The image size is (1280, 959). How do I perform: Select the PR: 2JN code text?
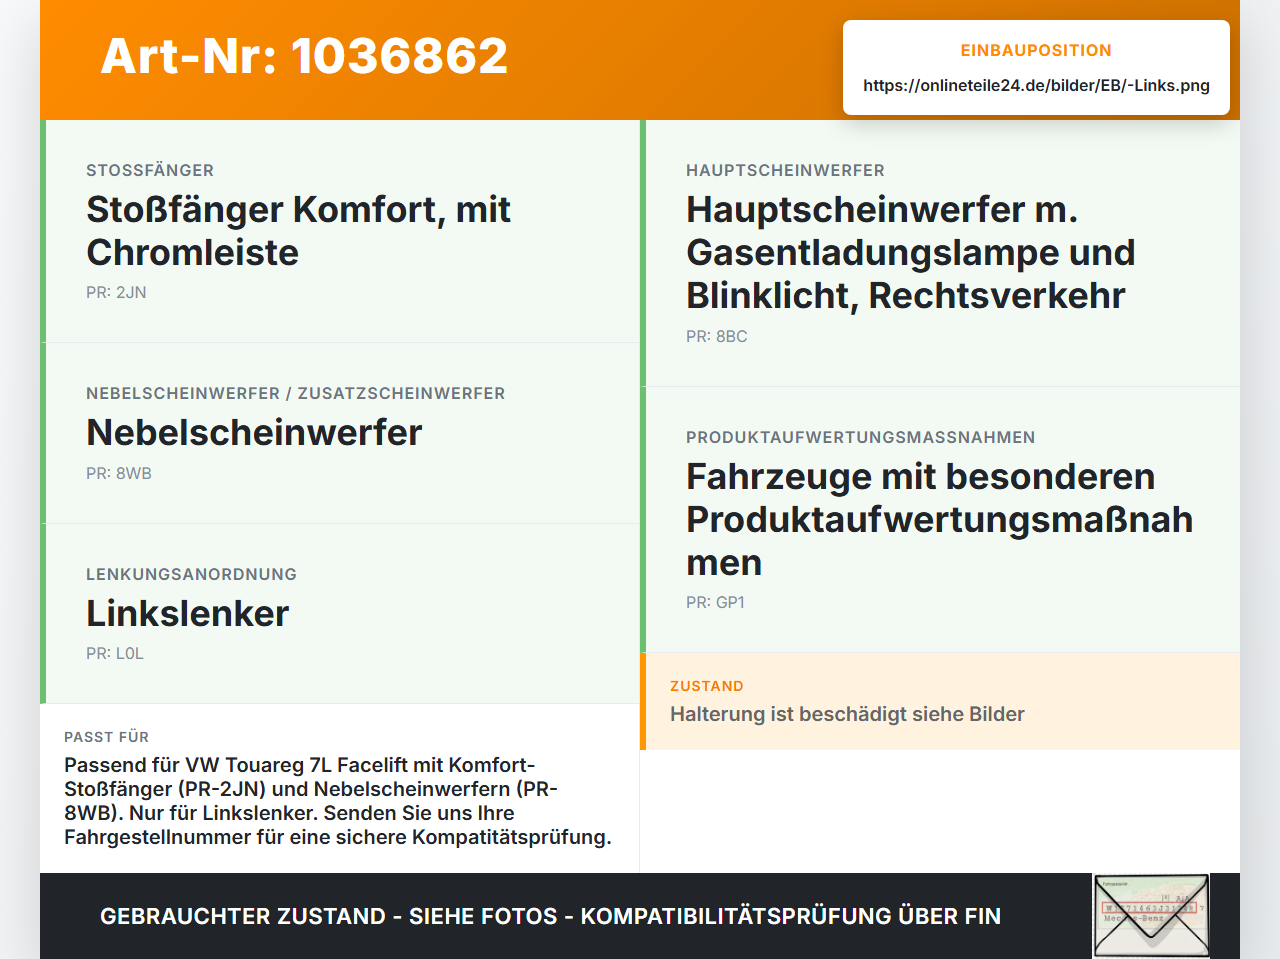point(116,293)
